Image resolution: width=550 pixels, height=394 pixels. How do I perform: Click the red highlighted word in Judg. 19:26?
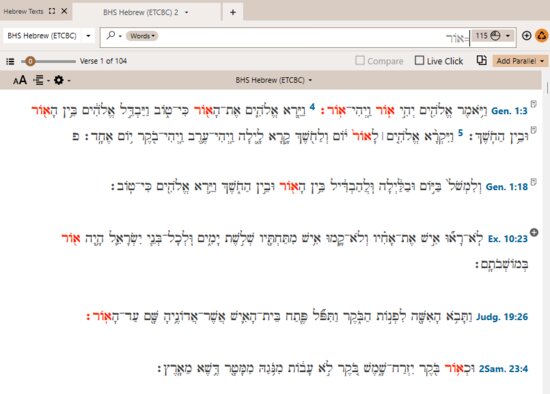(x=102, y=316)
